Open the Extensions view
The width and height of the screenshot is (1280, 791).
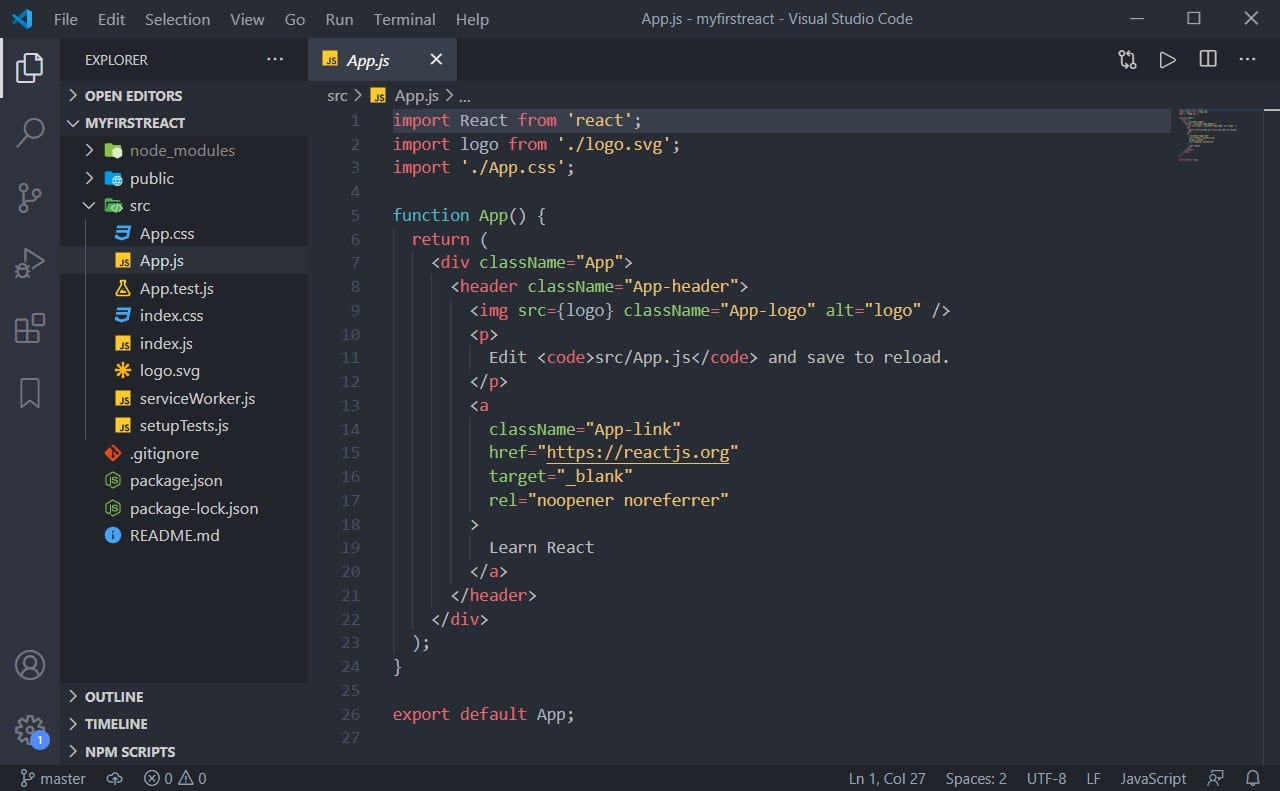29,328
